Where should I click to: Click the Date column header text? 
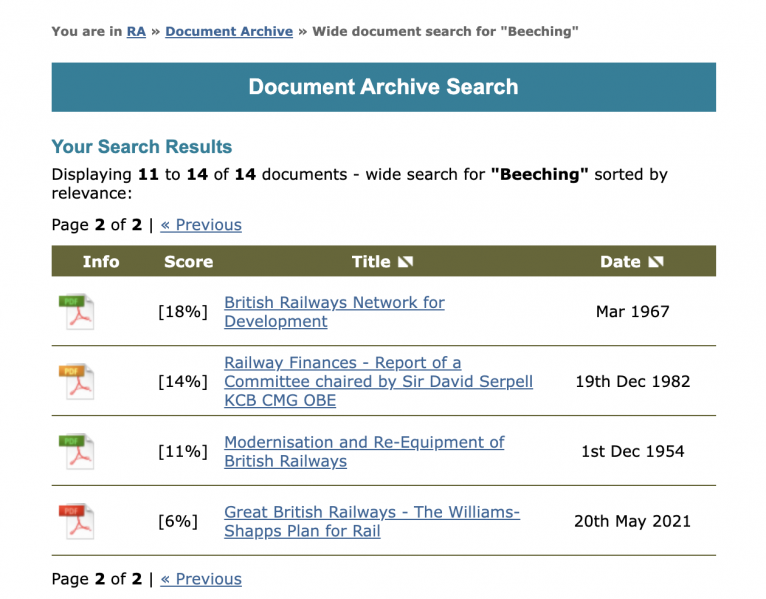[620, 262]
